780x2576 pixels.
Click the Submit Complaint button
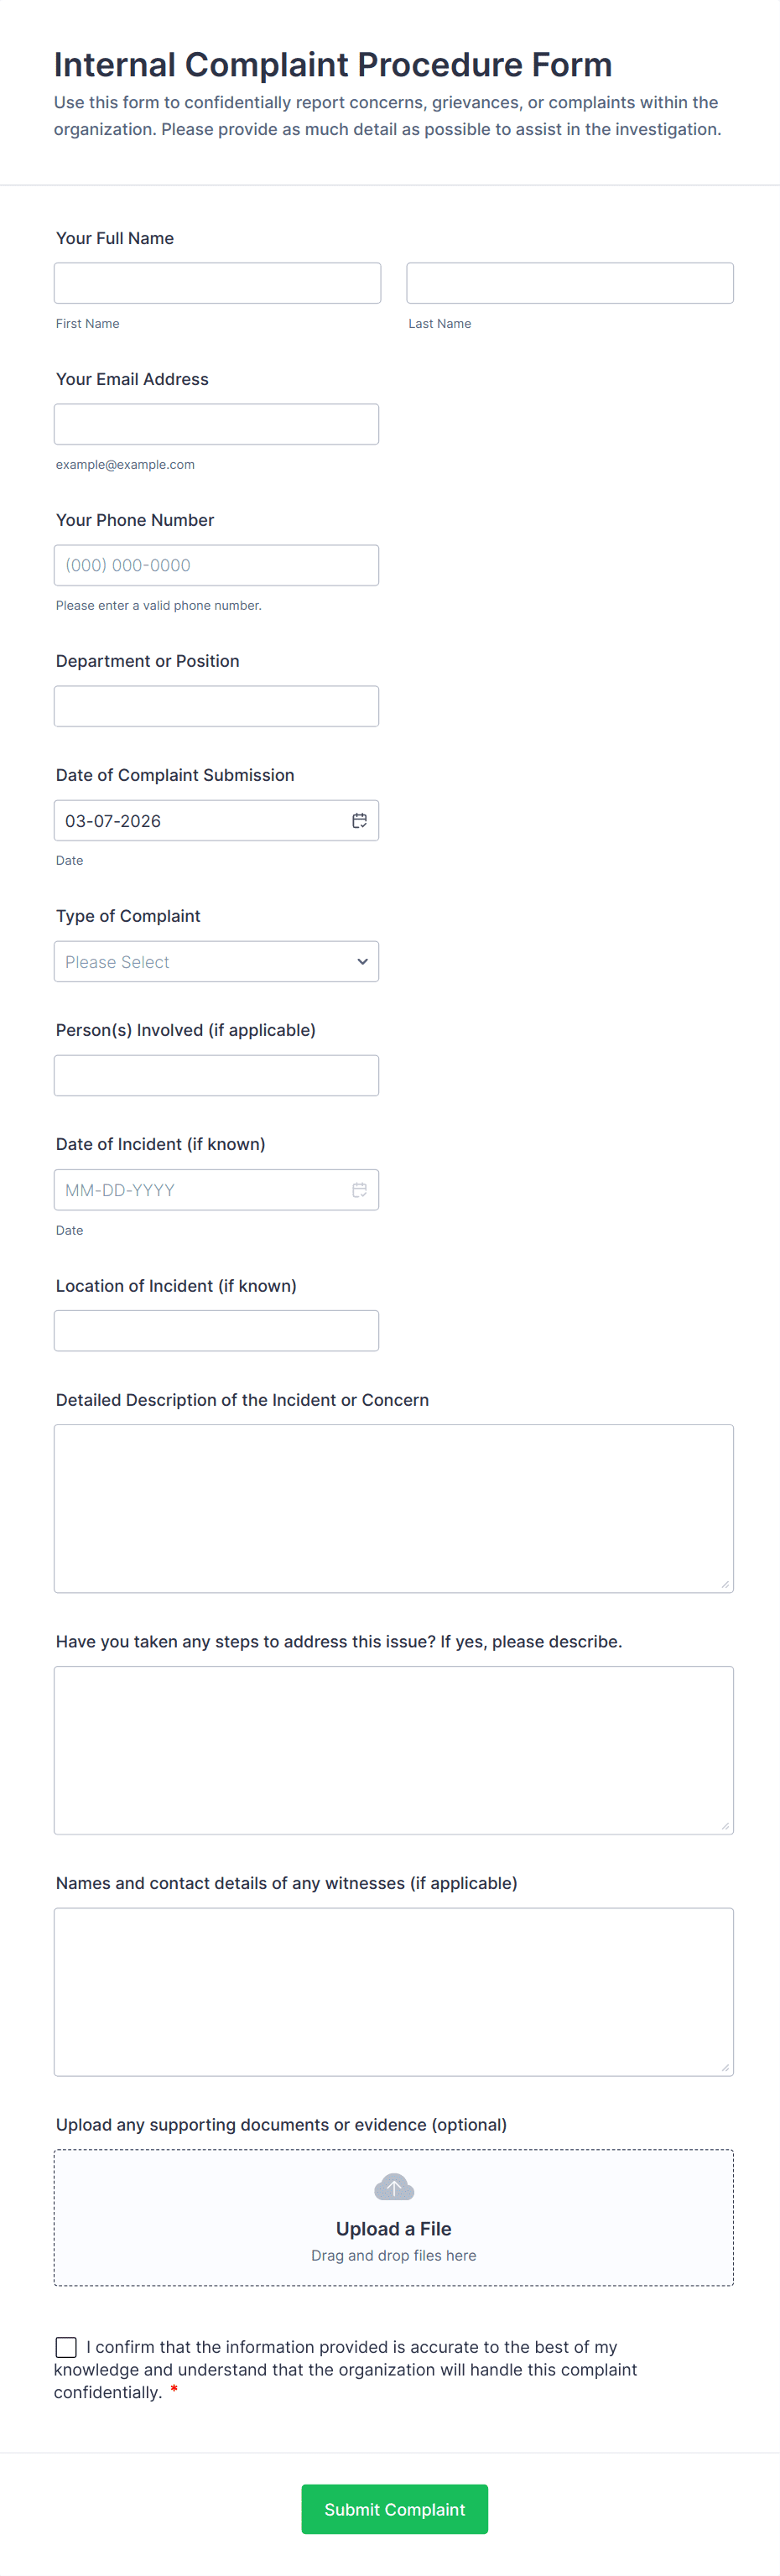click(x=394, y=2509)
